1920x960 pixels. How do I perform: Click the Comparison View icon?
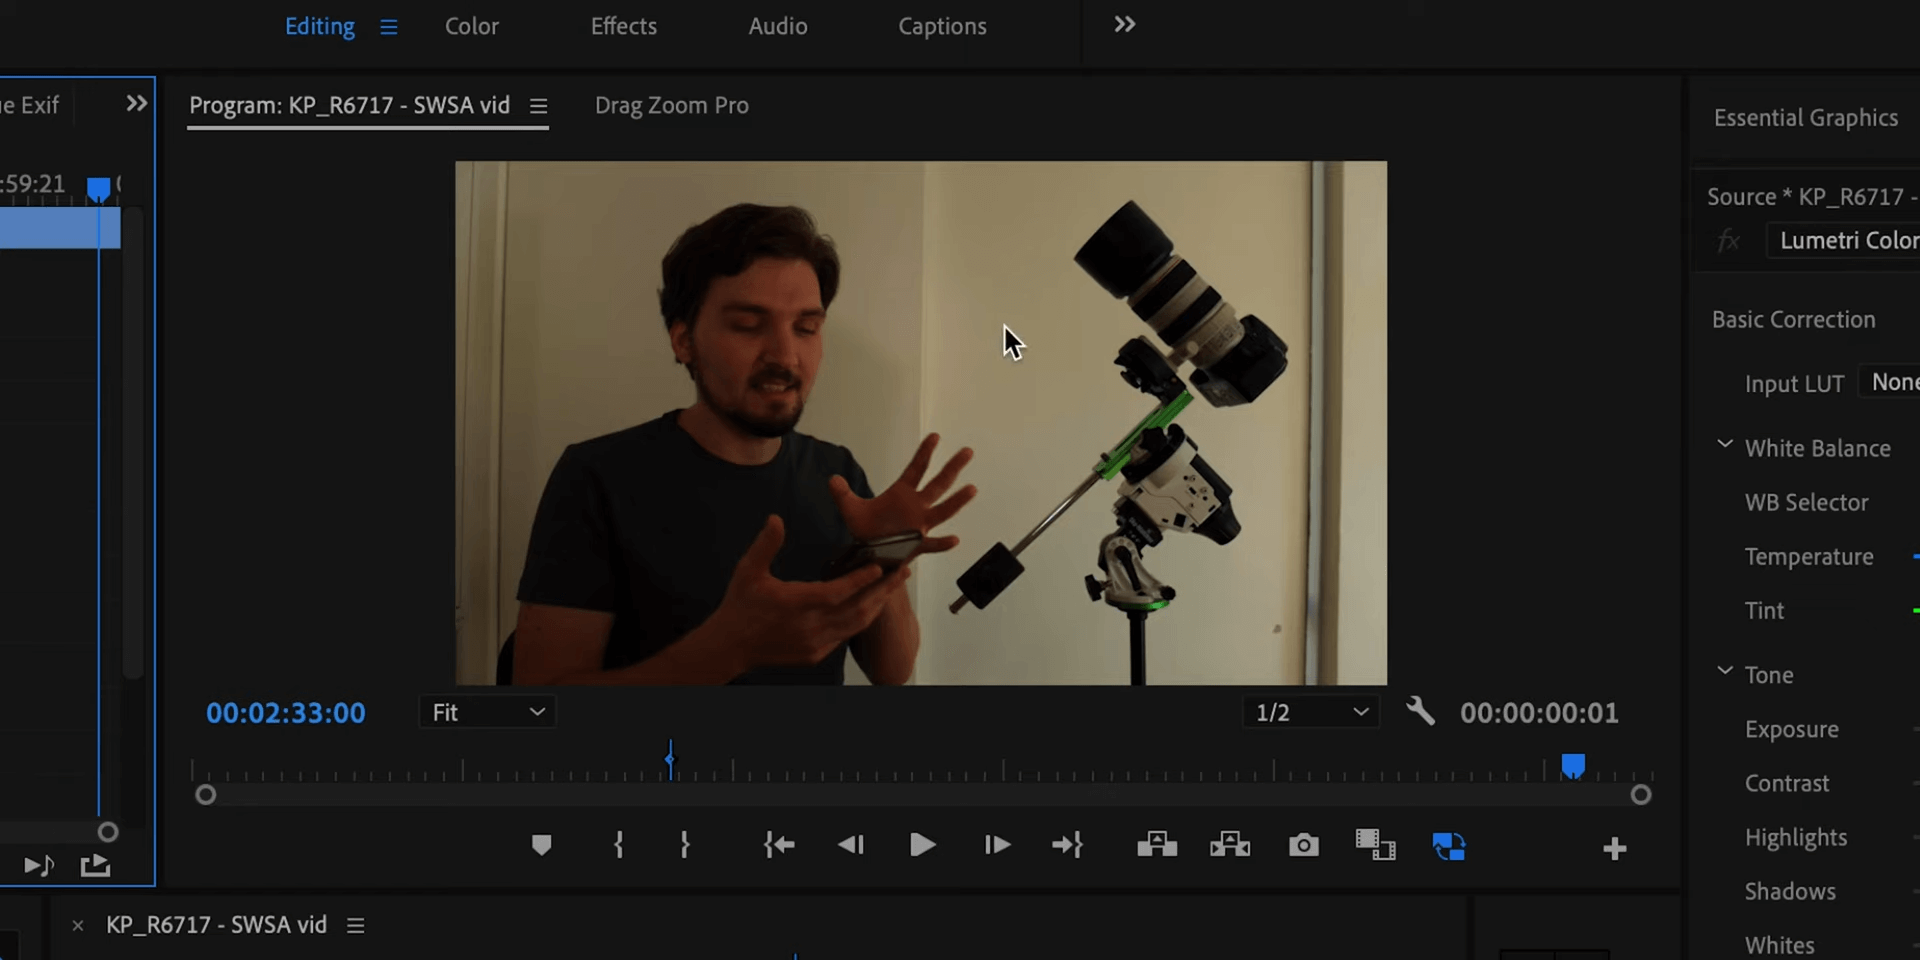[1376, 845]
